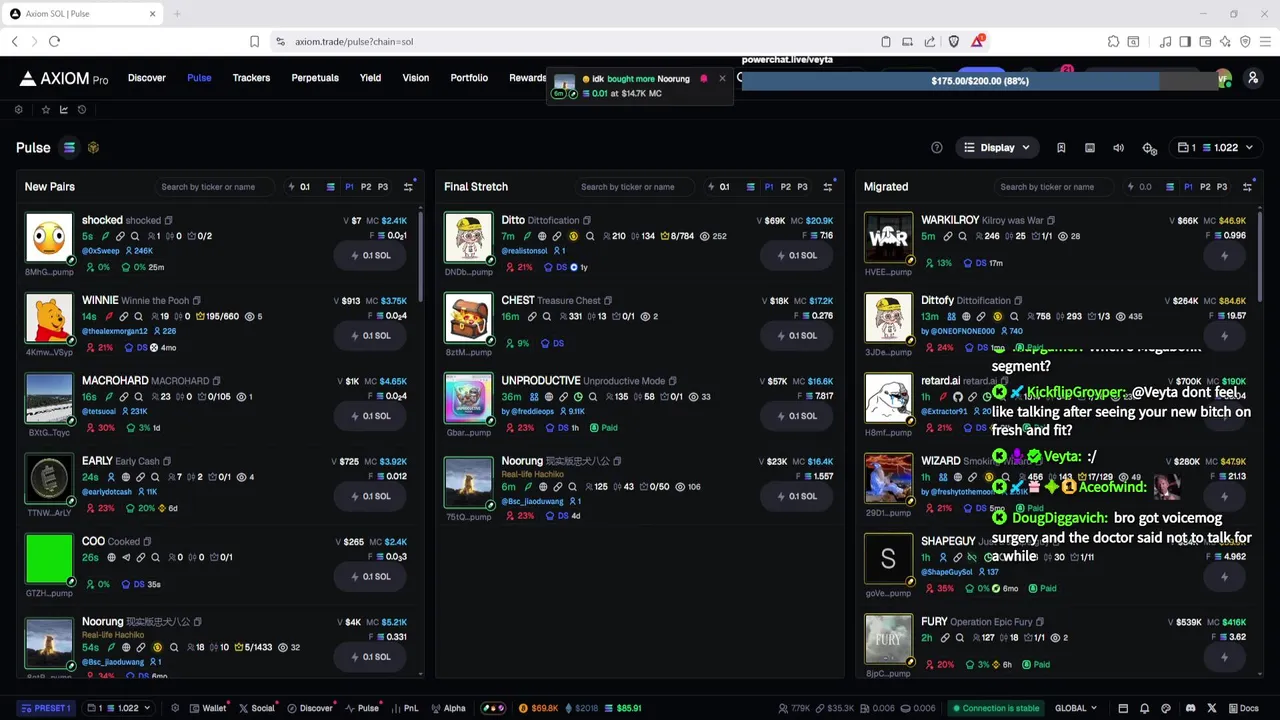The image size is (1280, 720).
Task: Expand the wallet balance 1.022 dropdown at top
Action: pyautogui.click(x=1215, y=148)
